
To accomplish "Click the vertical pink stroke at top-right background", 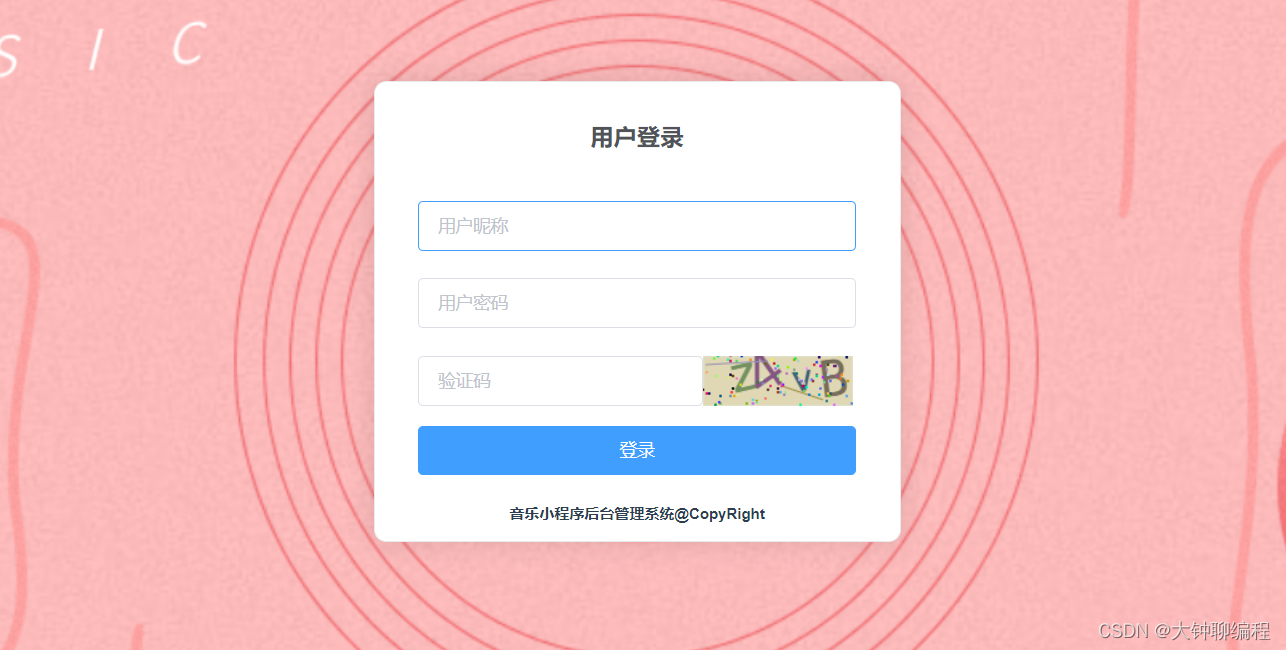I will [1129, 105].
